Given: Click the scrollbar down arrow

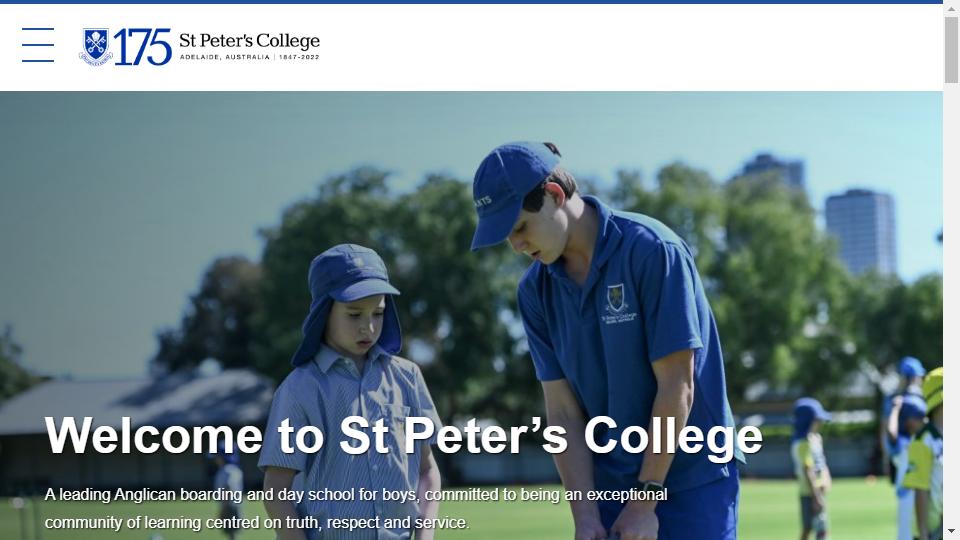Looking at the screenshot, I should pos(951,531).
